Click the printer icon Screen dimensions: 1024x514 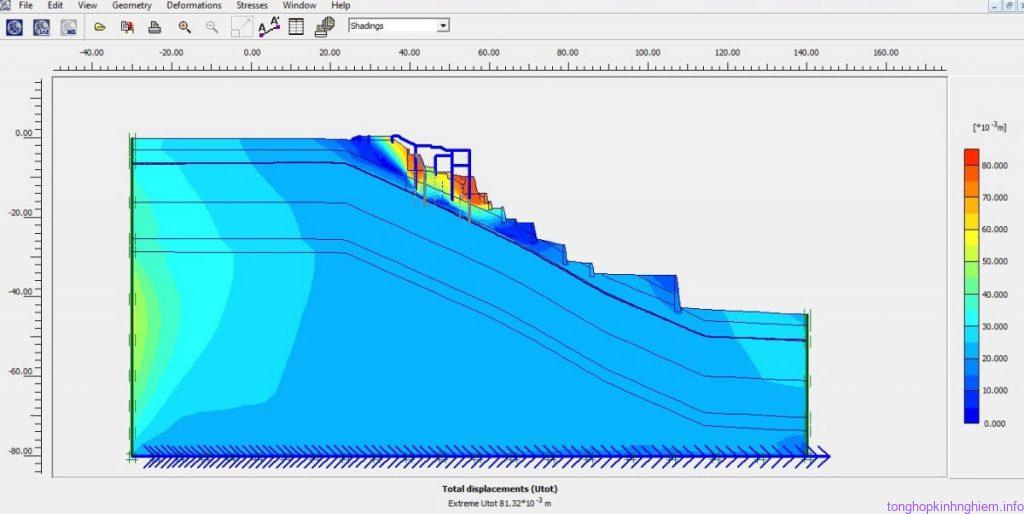coord(154,27)
